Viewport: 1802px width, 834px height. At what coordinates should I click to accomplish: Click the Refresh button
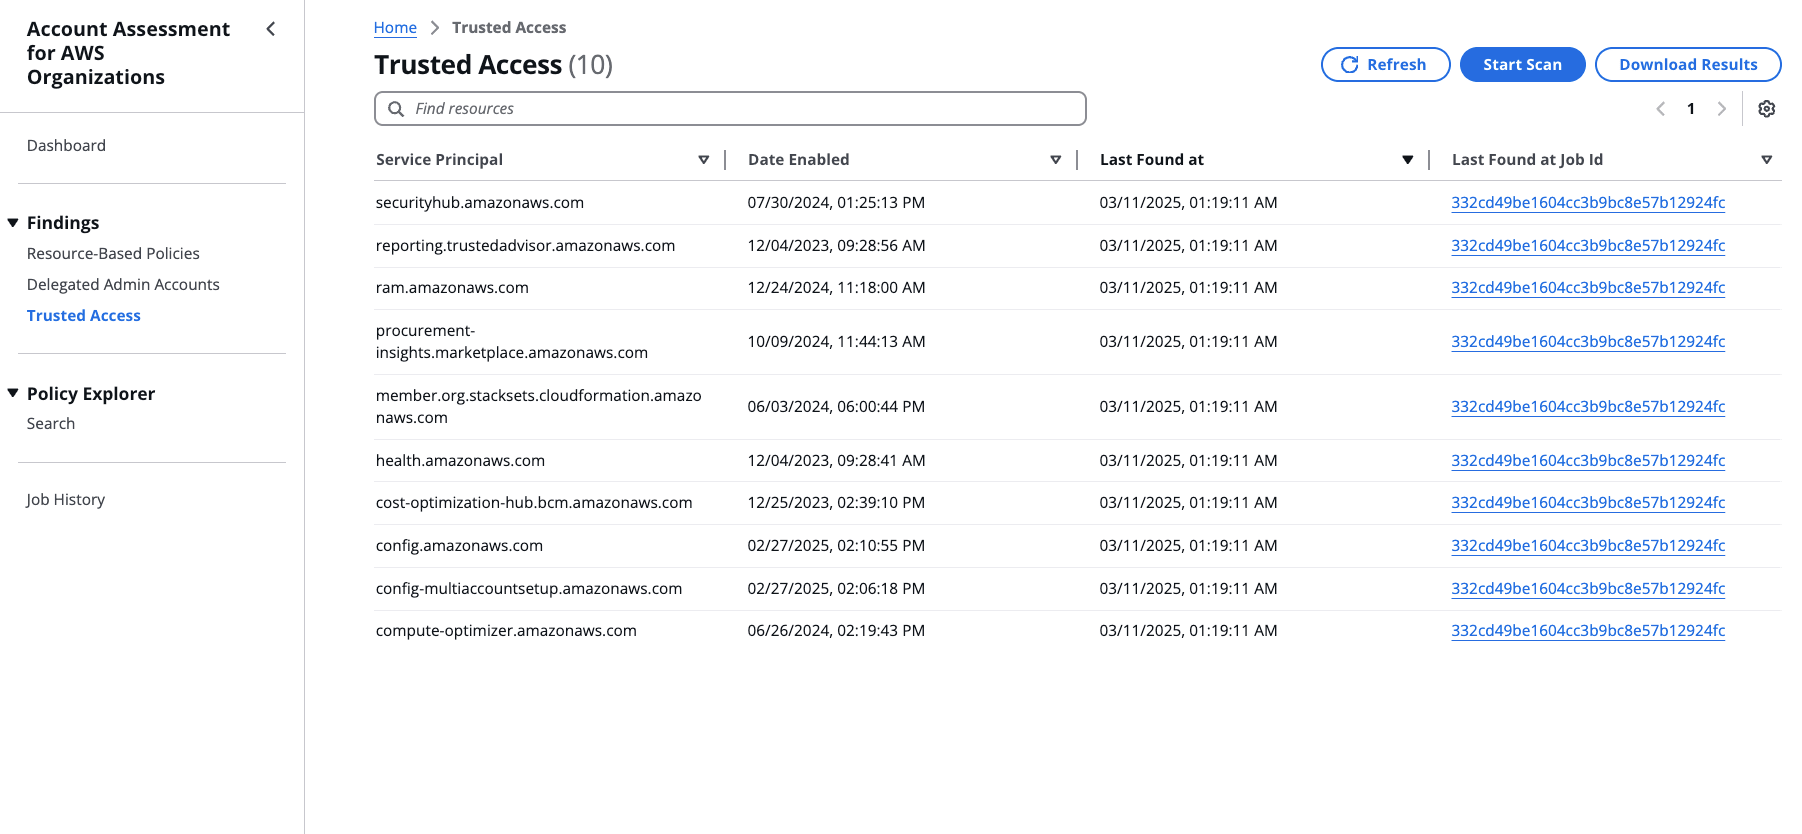(x=1385, y=65)
